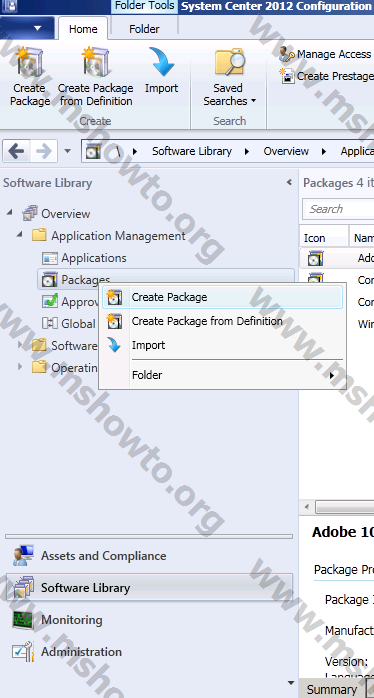The width and height of the screenshot is (374, 698).
Task: Click the breadcrumb root package icon
Action: (x=93, y=151)
